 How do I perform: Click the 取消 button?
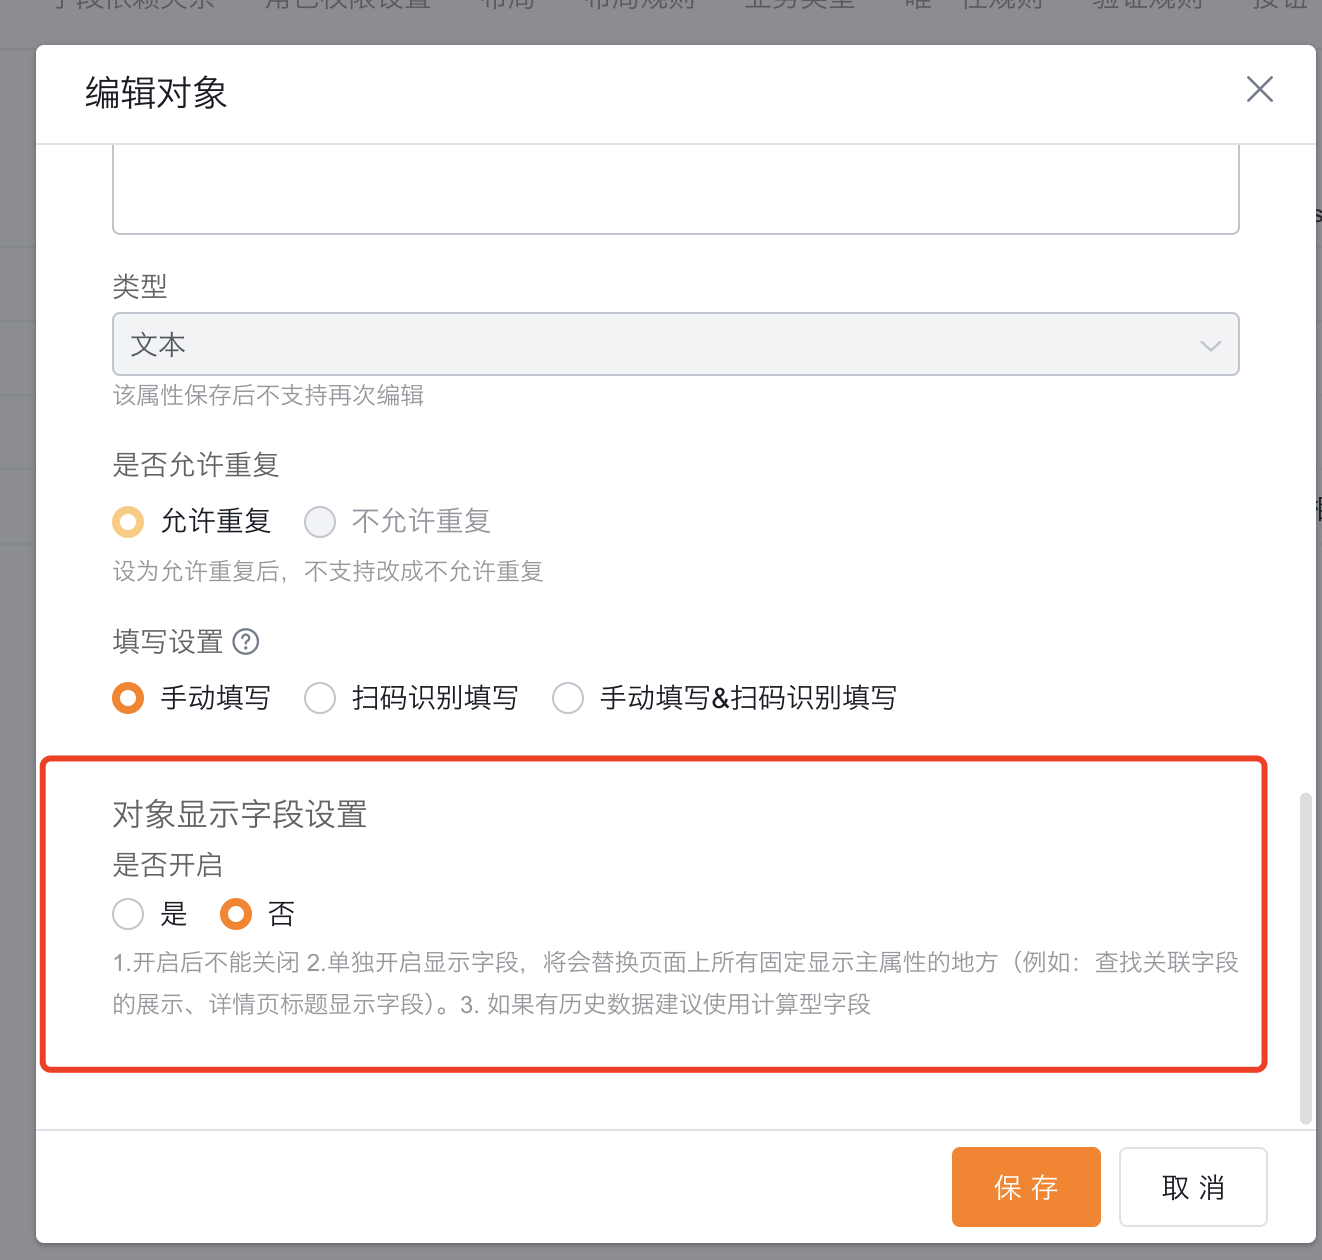point(1193,1187)
